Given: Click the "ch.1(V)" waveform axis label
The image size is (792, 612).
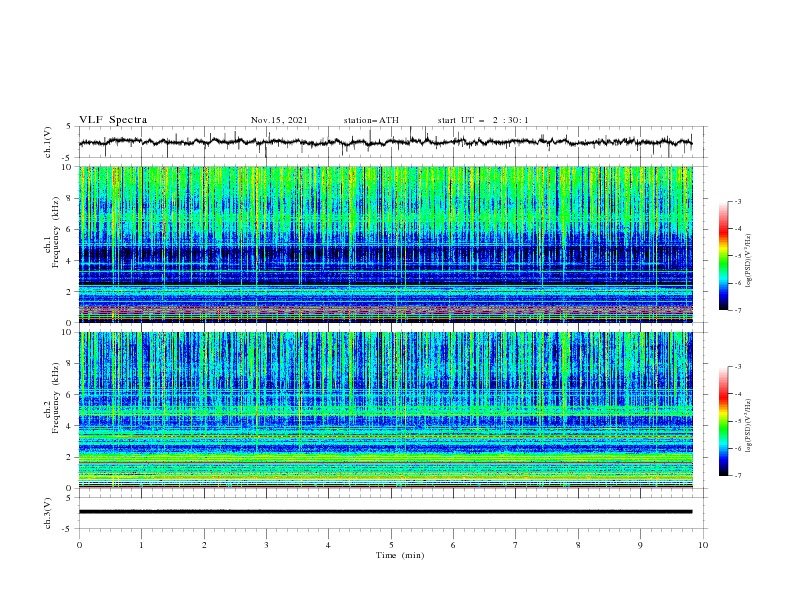Looking at the screenshot, I should (x=47, y=142).
